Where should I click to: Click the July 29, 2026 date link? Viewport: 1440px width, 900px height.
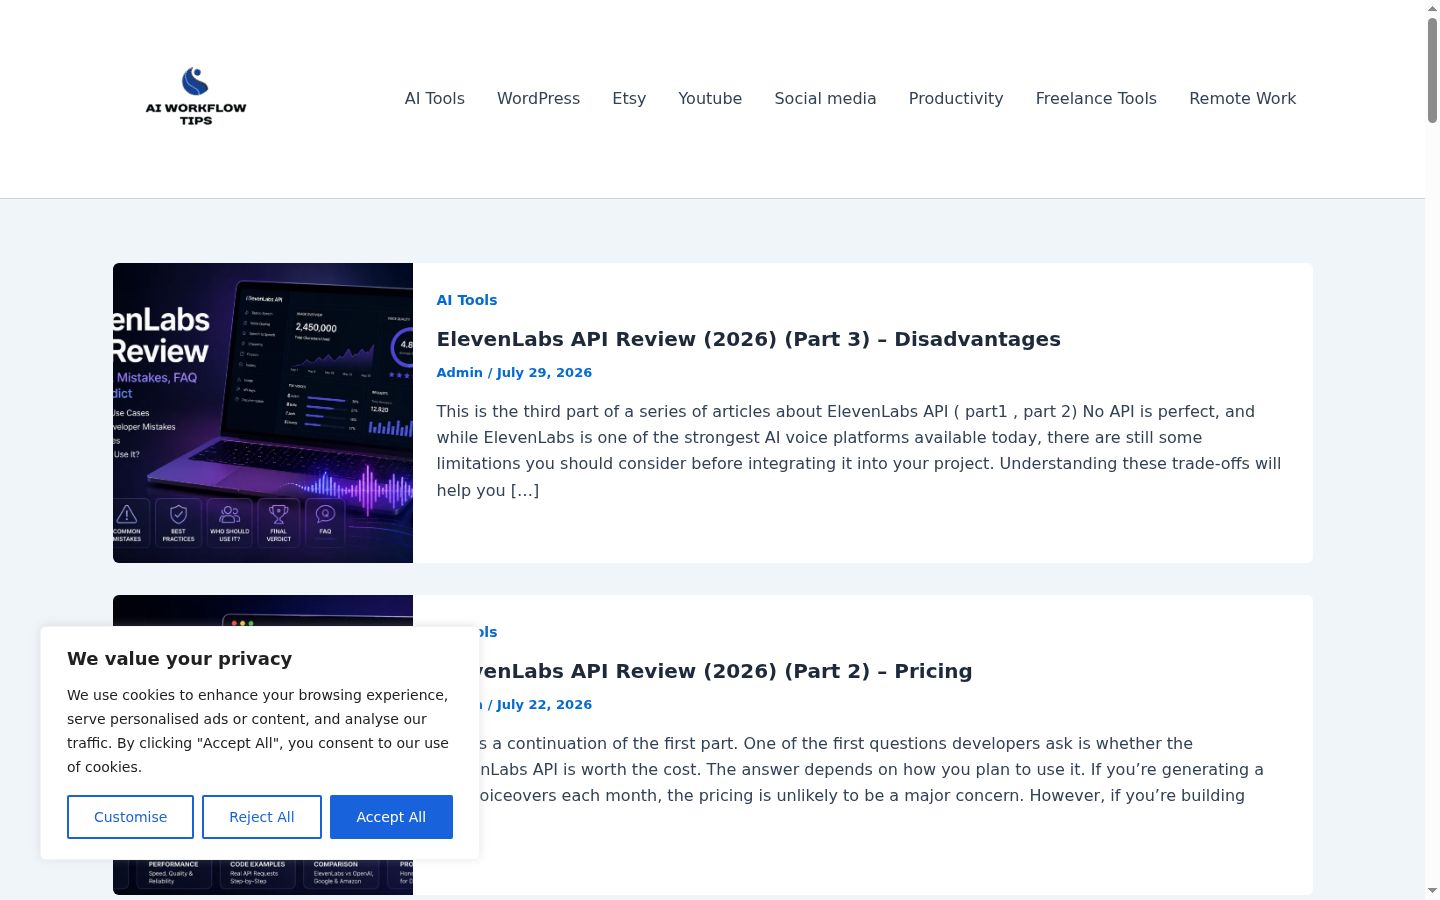[544, 372]
